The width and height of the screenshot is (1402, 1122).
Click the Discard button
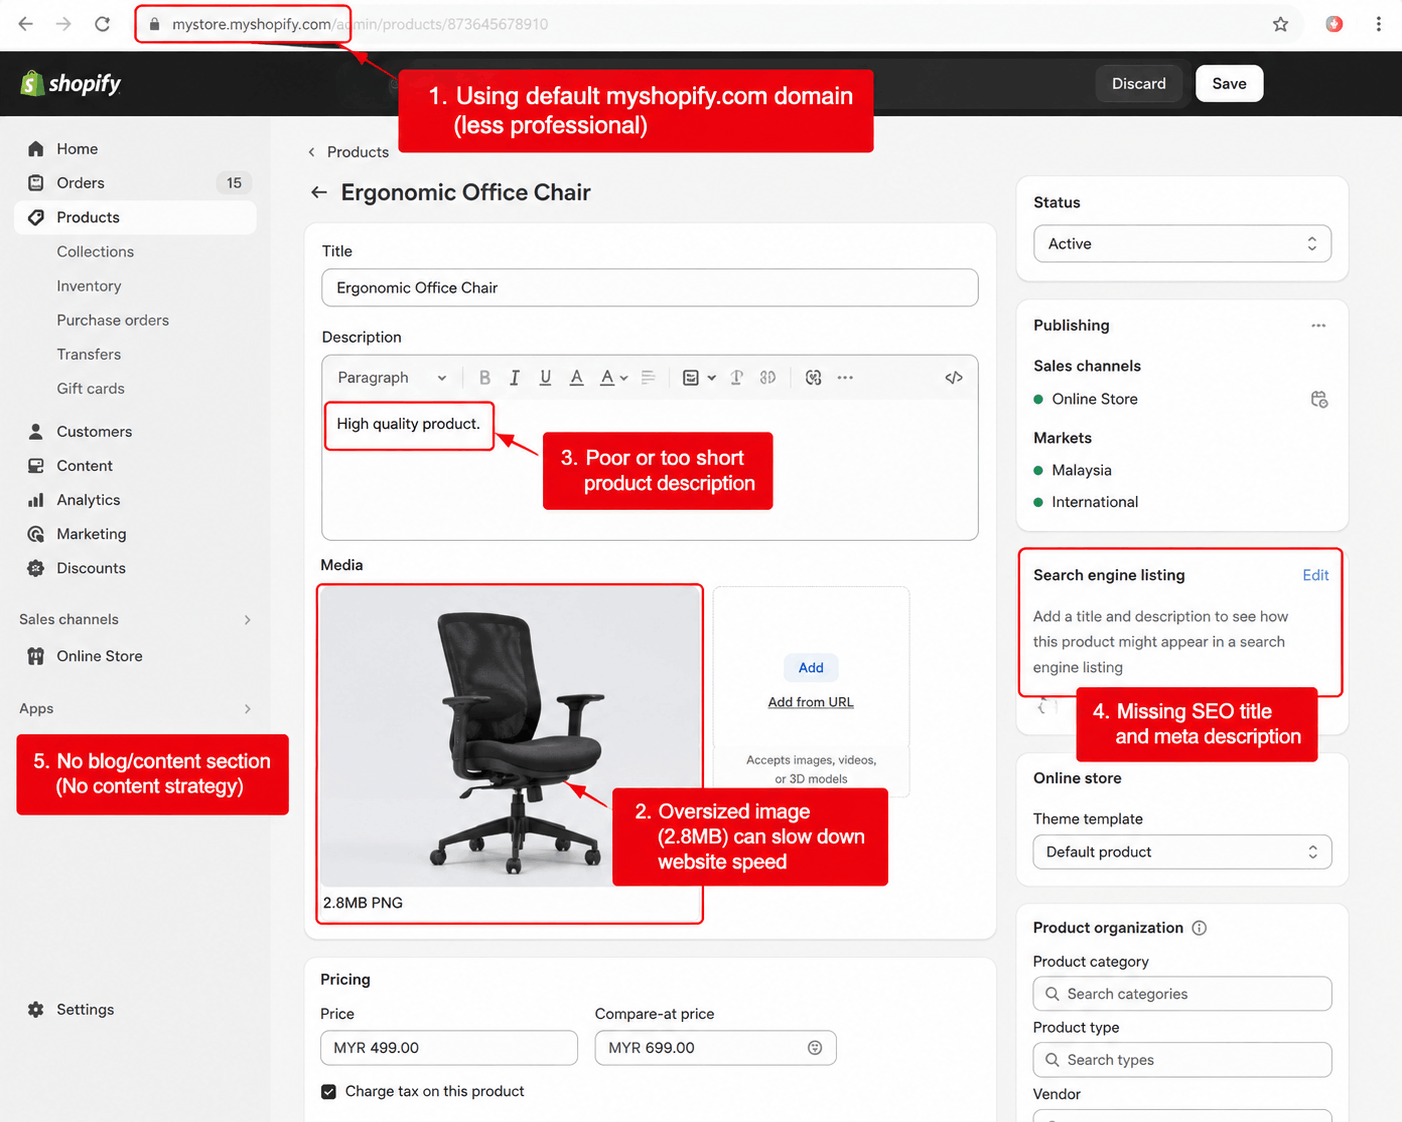pos(1139,84)
